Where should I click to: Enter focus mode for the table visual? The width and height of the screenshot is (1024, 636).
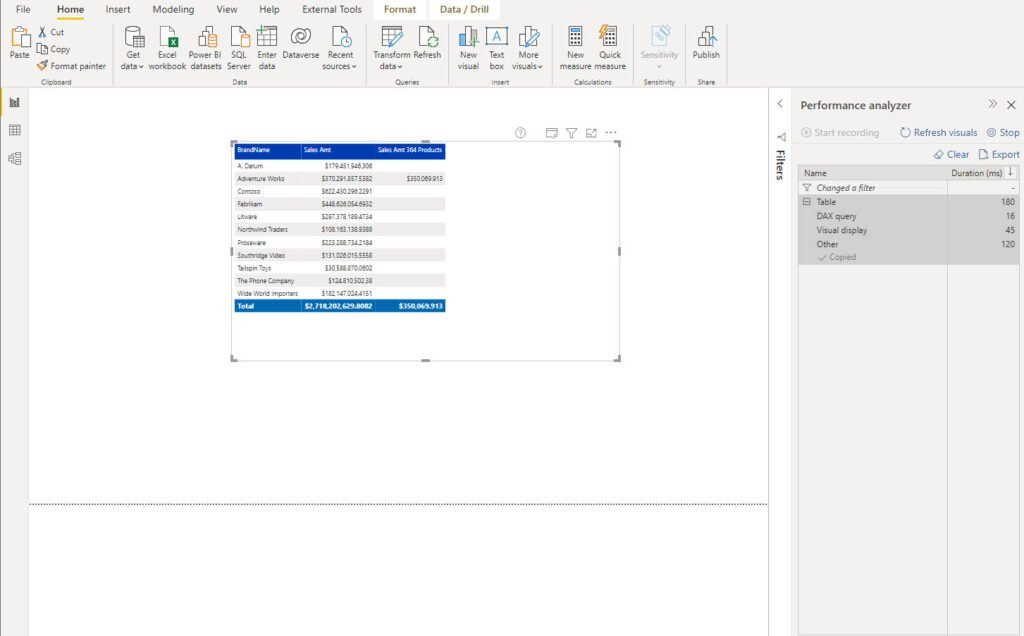(591, 133)
